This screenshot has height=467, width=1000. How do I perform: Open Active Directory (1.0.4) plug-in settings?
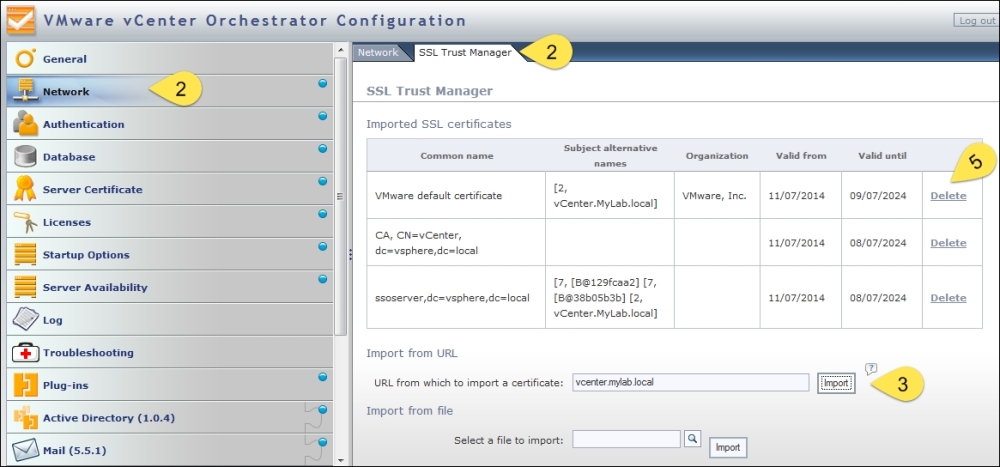[170, 418]
